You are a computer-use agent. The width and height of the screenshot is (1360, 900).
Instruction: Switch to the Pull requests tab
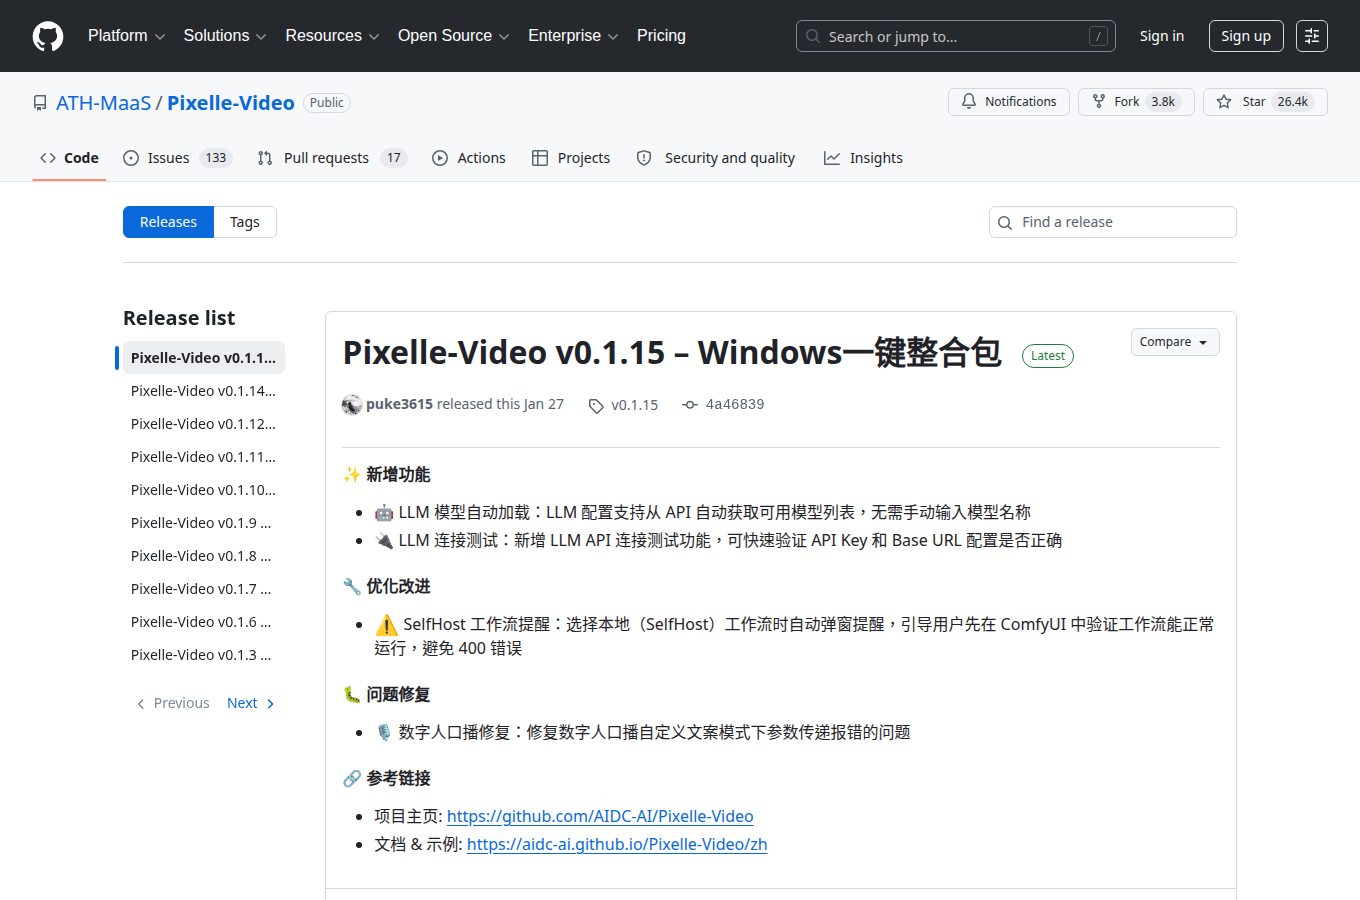tap(332, 158)
